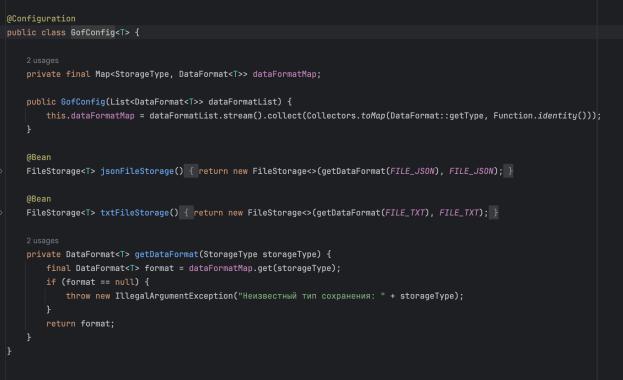Click the fold arrow beside jsonFileStorage in the gutter
Image resolution: width=623 pixels, height=380 pixels.
coord(2,171)
